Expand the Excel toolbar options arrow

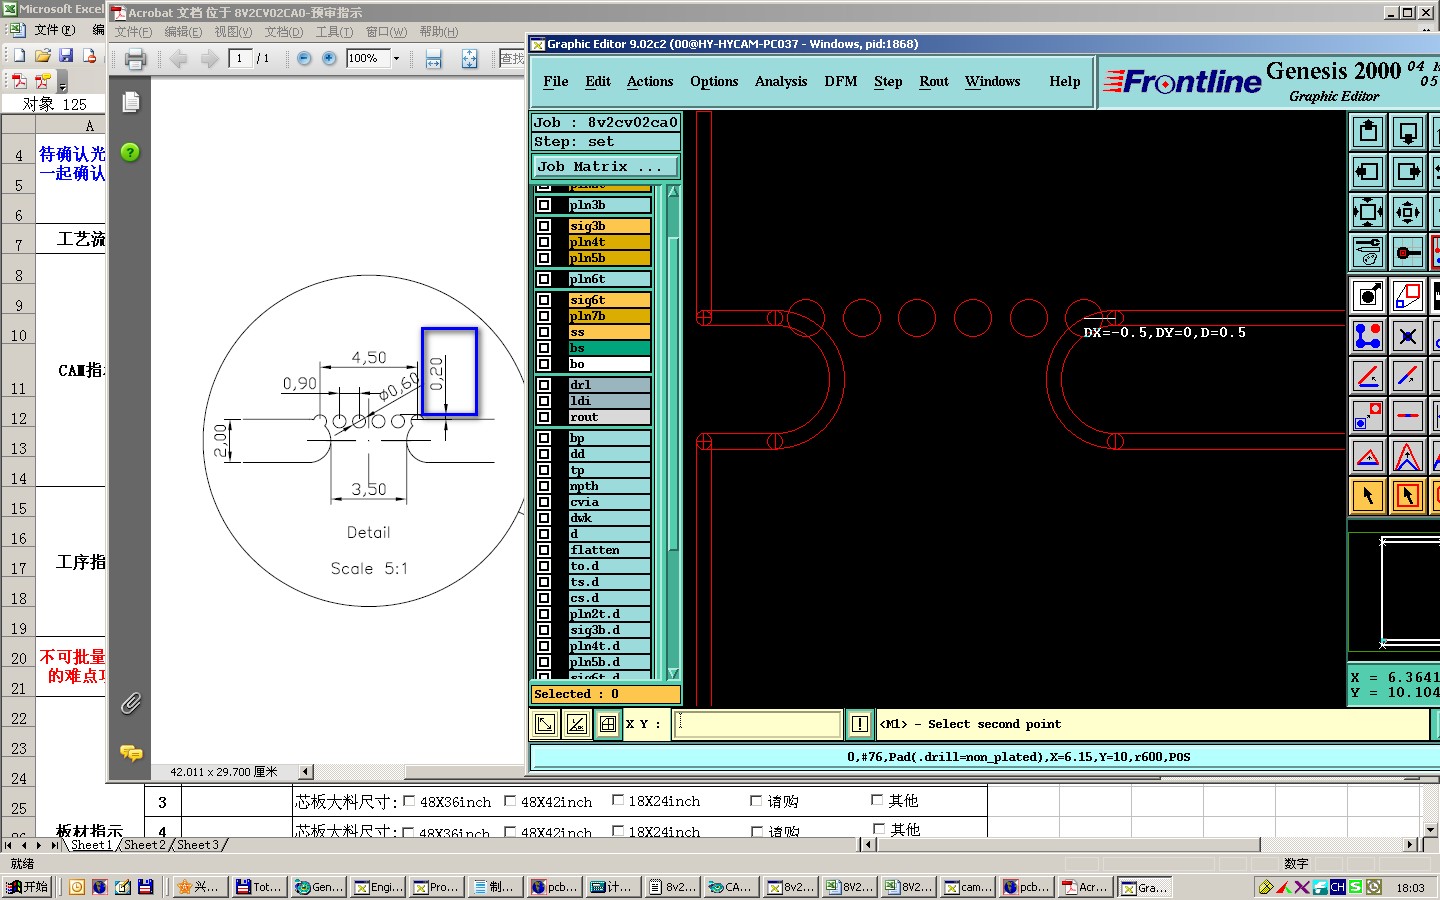pos(63,86)
